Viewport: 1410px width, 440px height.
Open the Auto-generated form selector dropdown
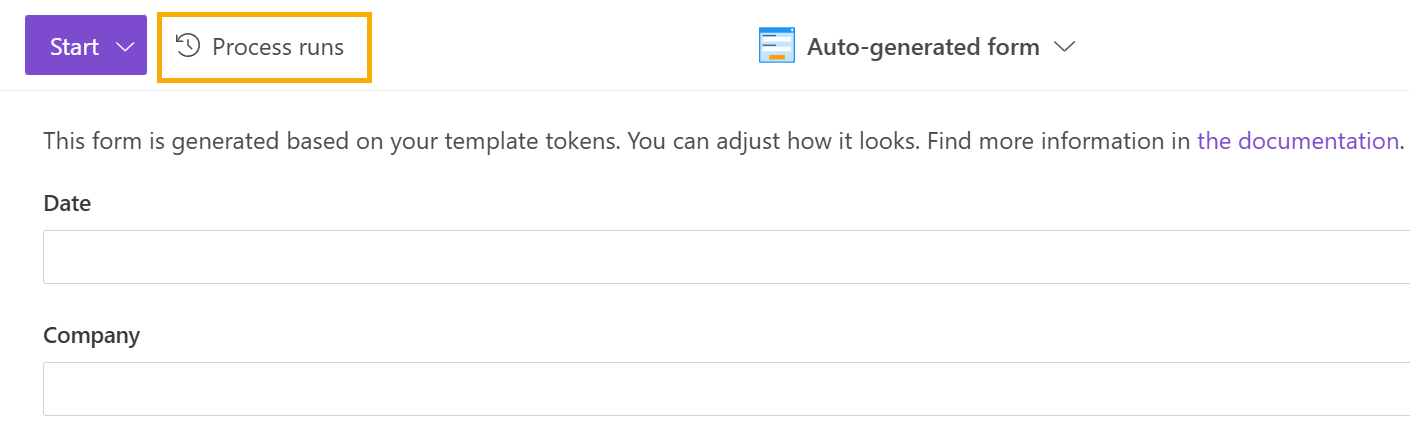pyautogui.click(x=917, y=46)
